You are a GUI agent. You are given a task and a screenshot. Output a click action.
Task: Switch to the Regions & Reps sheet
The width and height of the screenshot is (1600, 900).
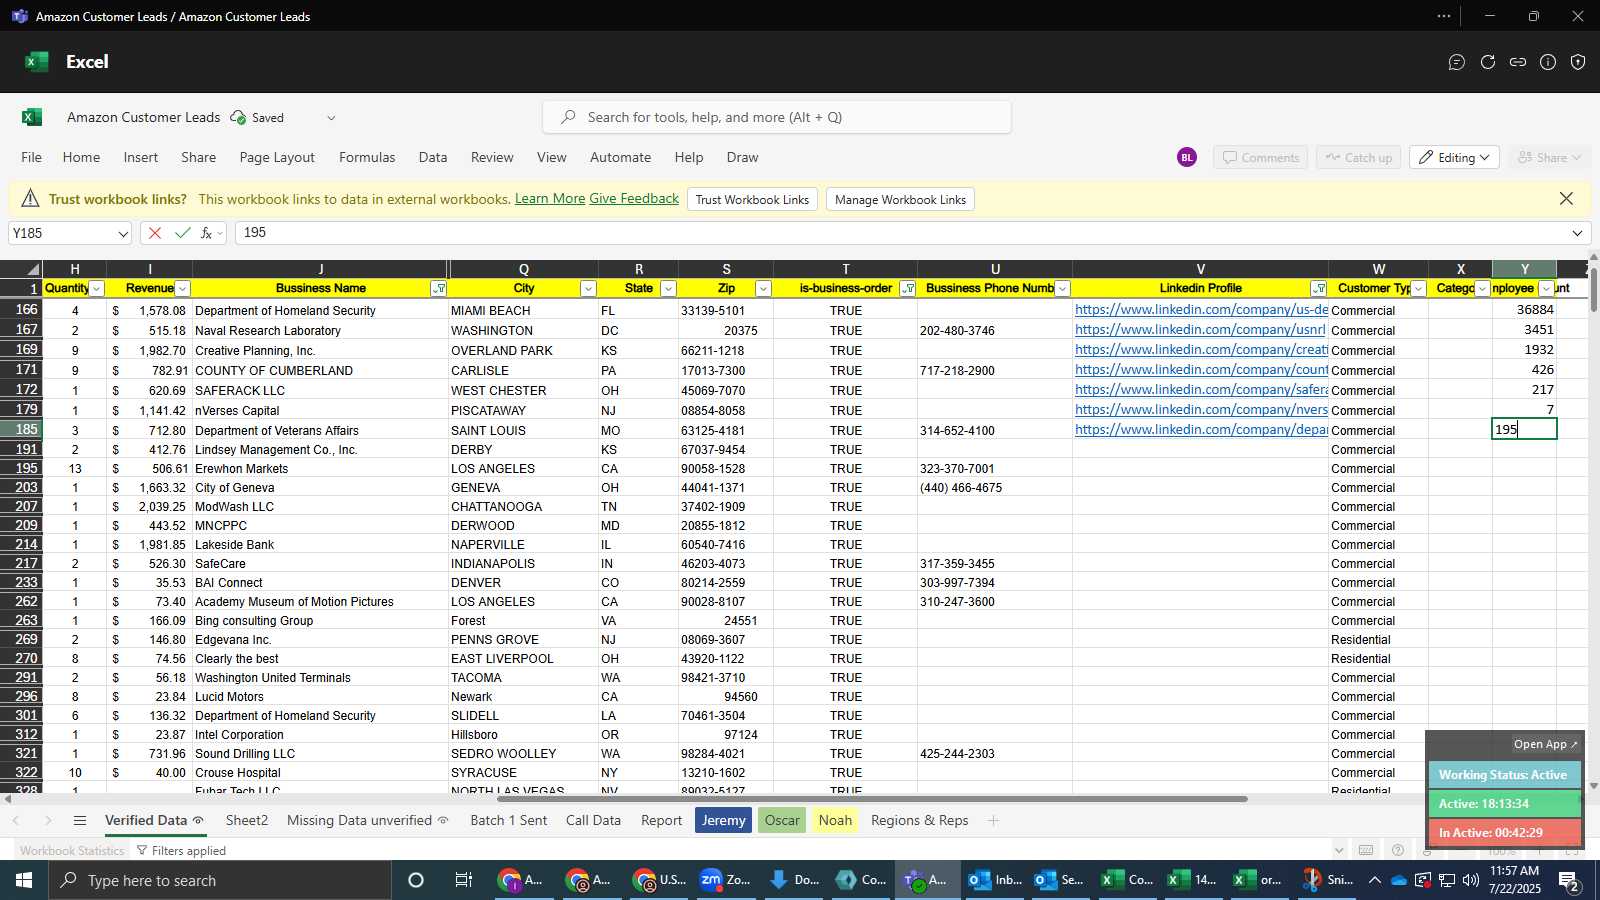click(x=919, y=820)
